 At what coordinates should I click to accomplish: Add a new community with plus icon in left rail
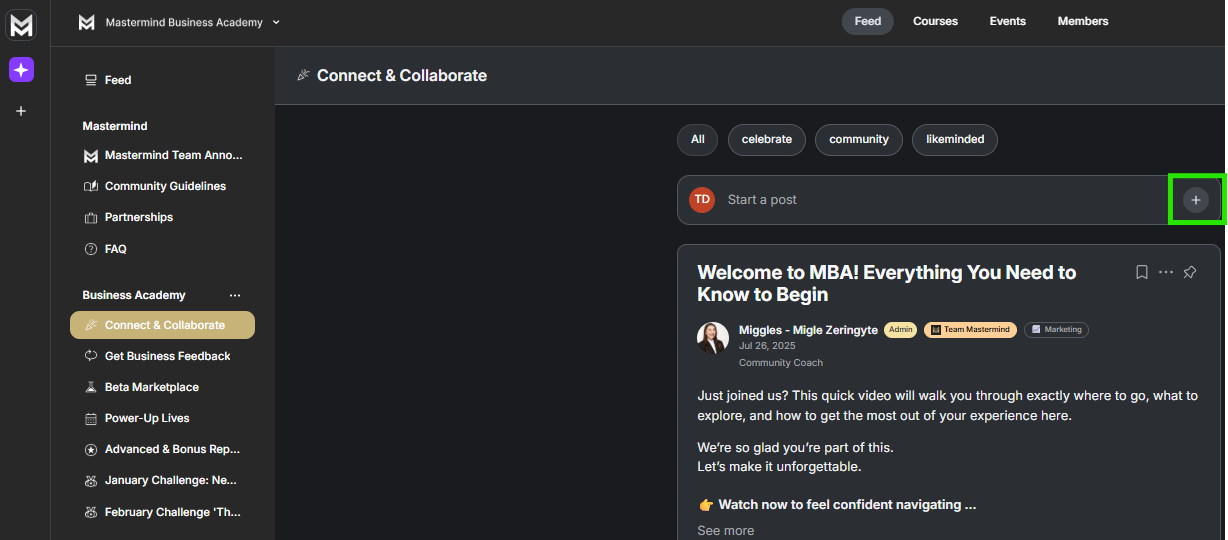pos(21,111)
